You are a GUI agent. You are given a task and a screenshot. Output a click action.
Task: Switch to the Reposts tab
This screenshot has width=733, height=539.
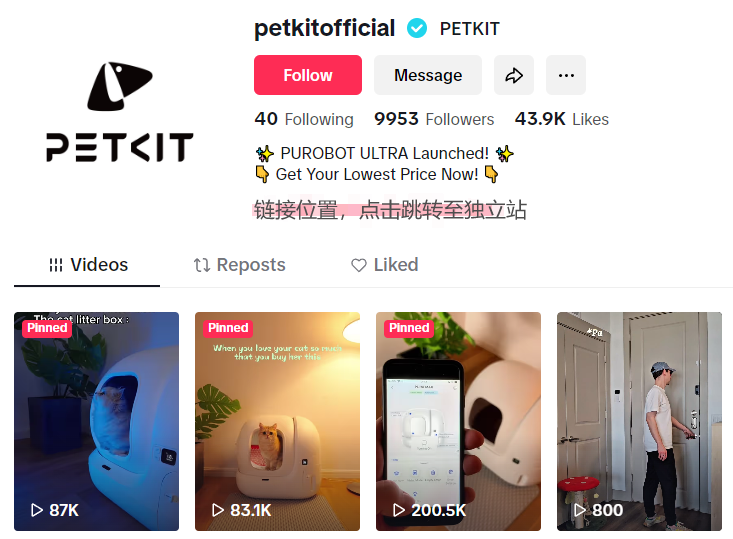tap(239, 265)
